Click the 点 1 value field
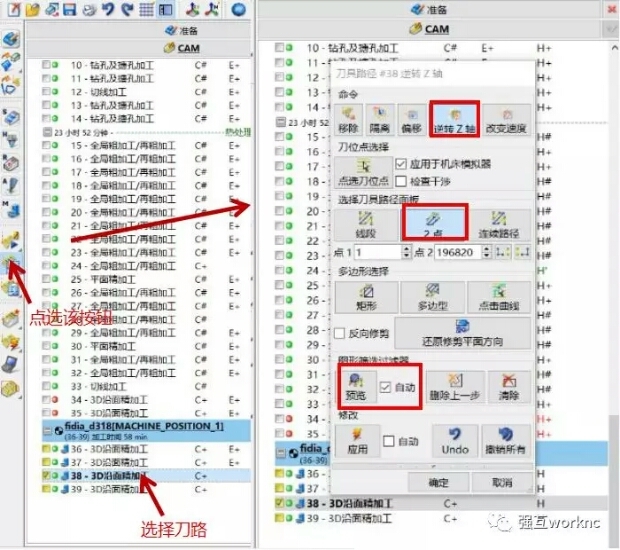620x550 pixels. point(378,252)
